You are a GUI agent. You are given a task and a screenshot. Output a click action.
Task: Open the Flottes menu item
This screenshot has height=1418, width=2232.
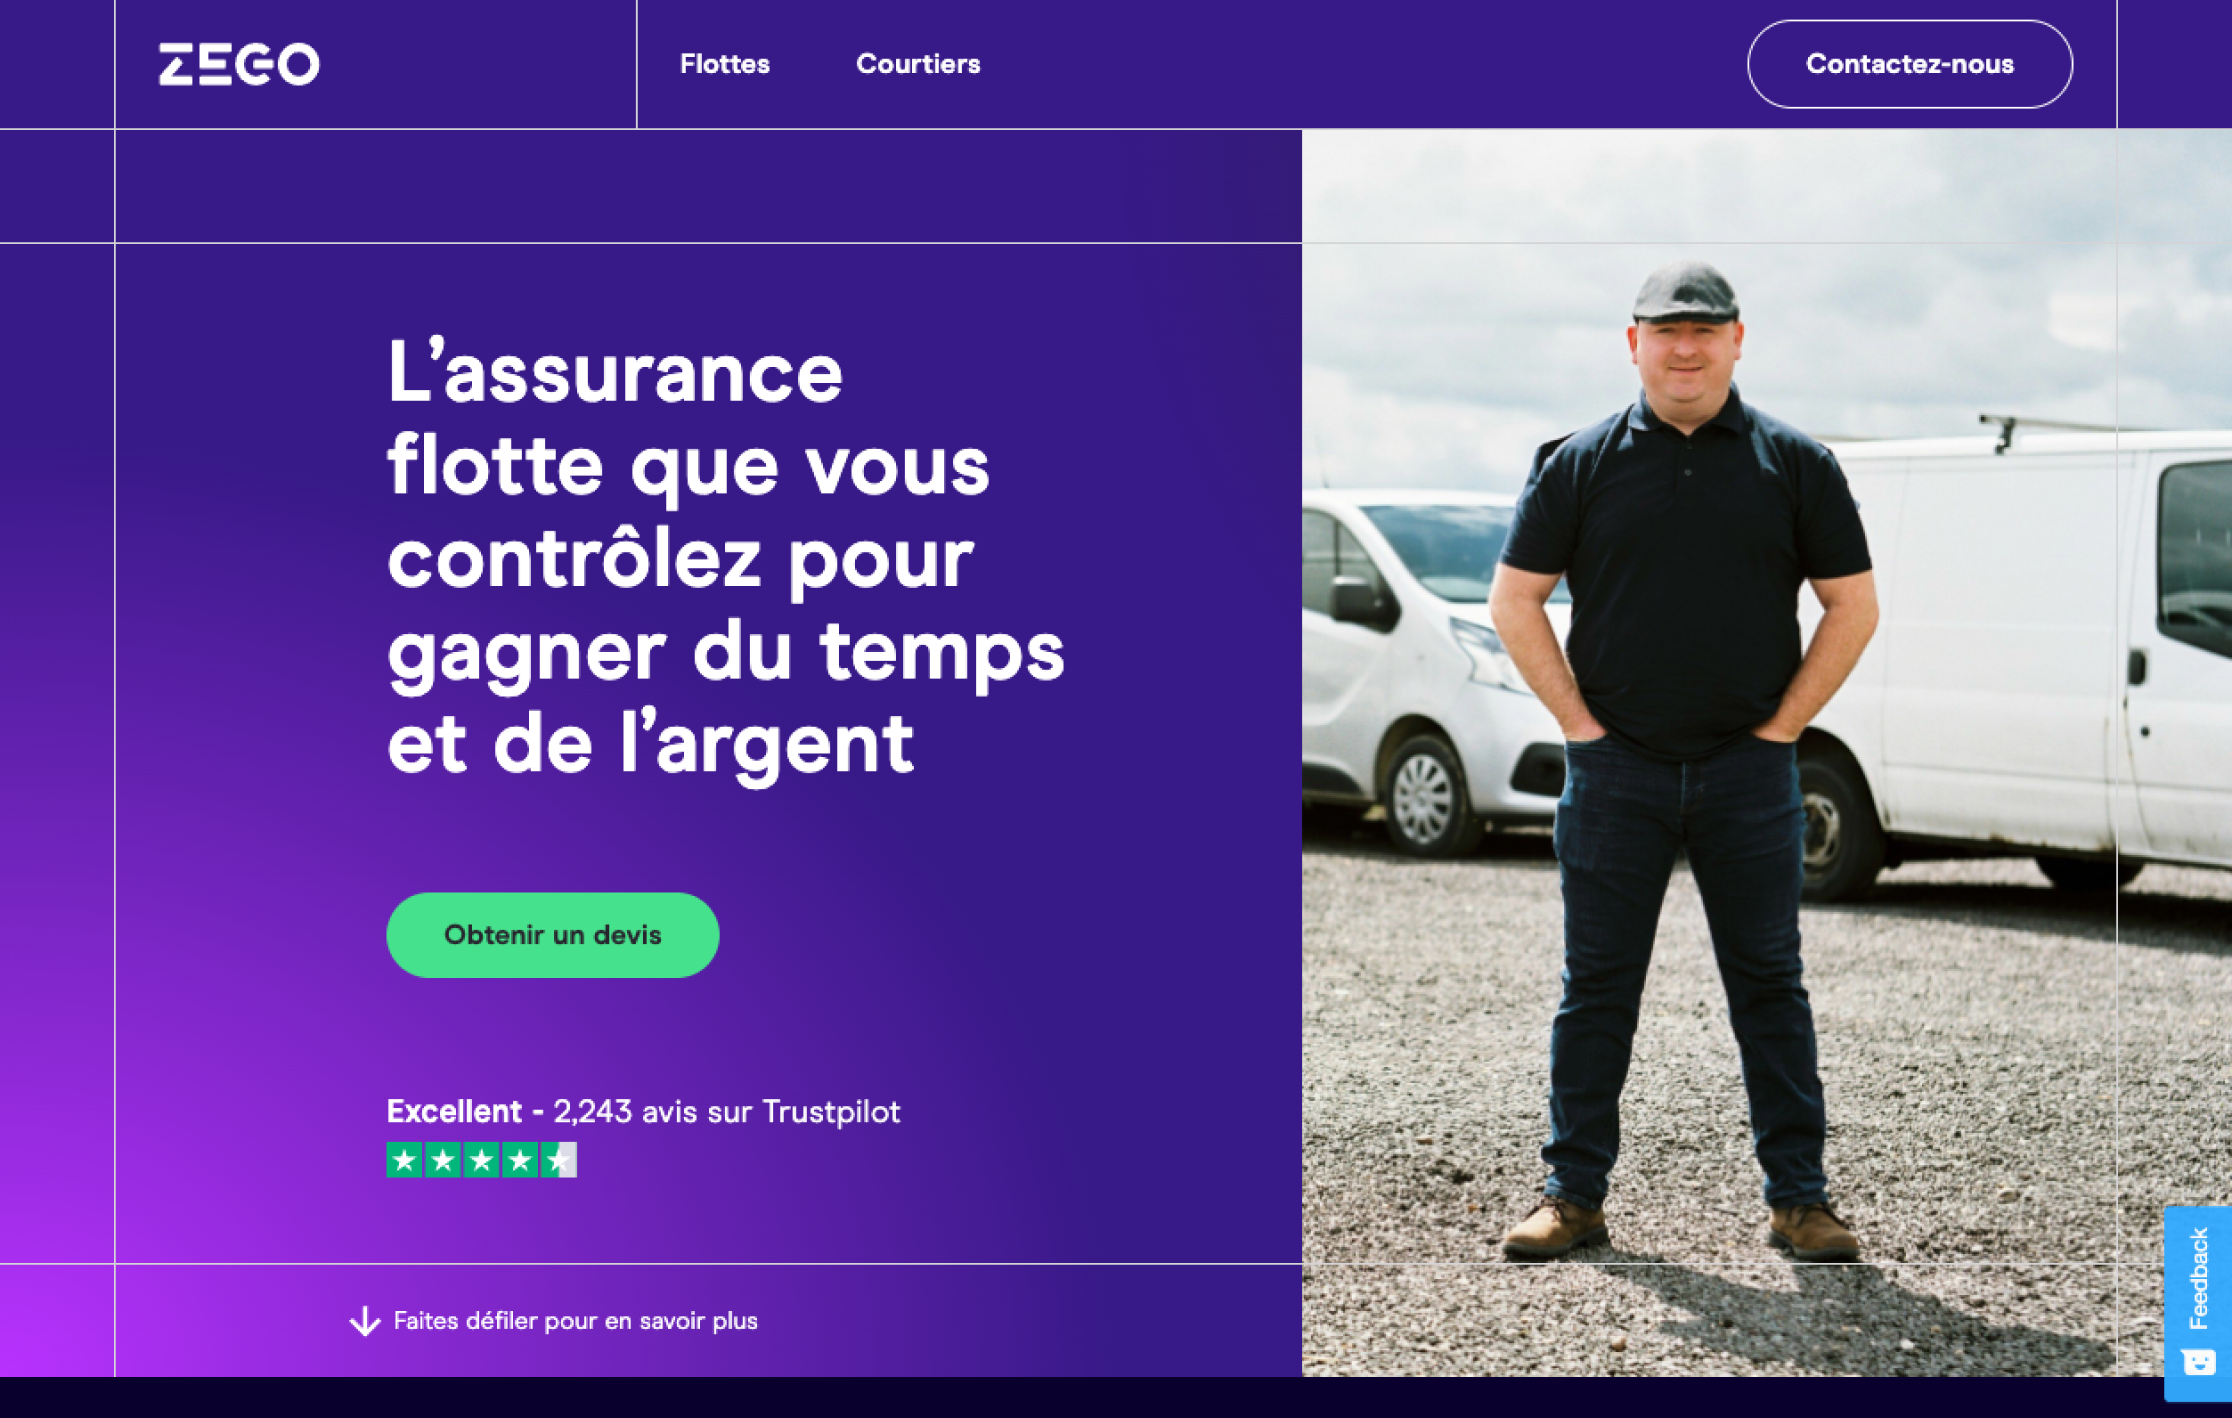coord(725,64)
